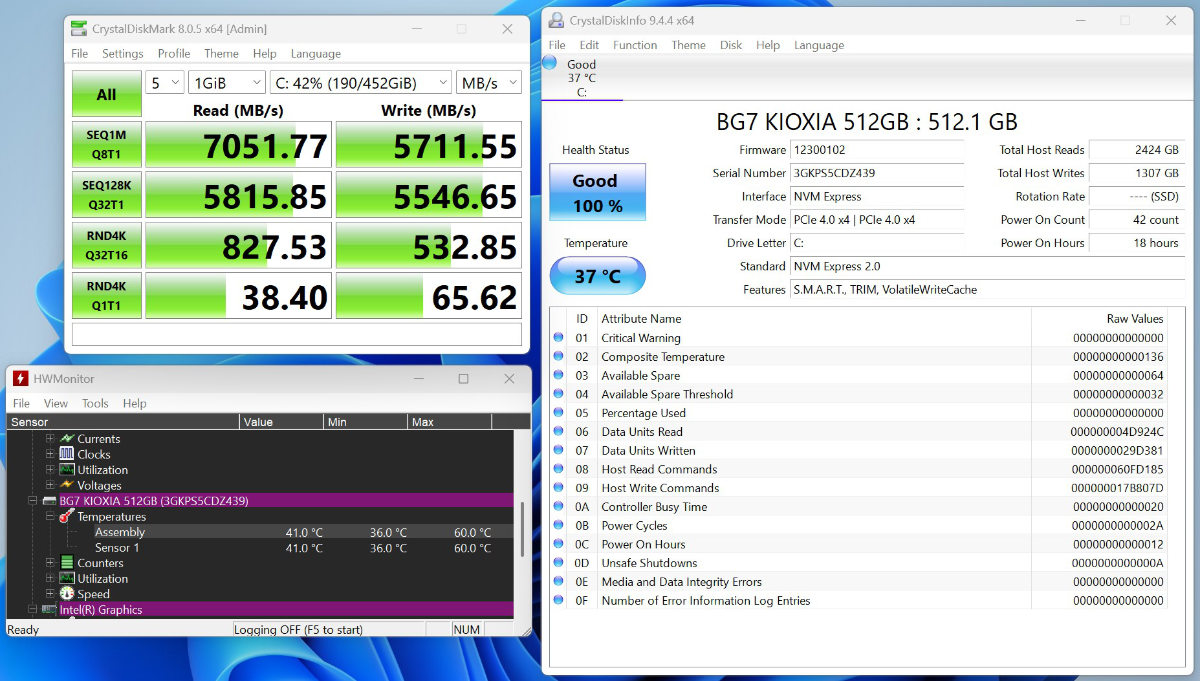This screenshot has width=1200, height=681.
Task: Expand the Currents node in HWMonitor
Action: pos(50,439)
